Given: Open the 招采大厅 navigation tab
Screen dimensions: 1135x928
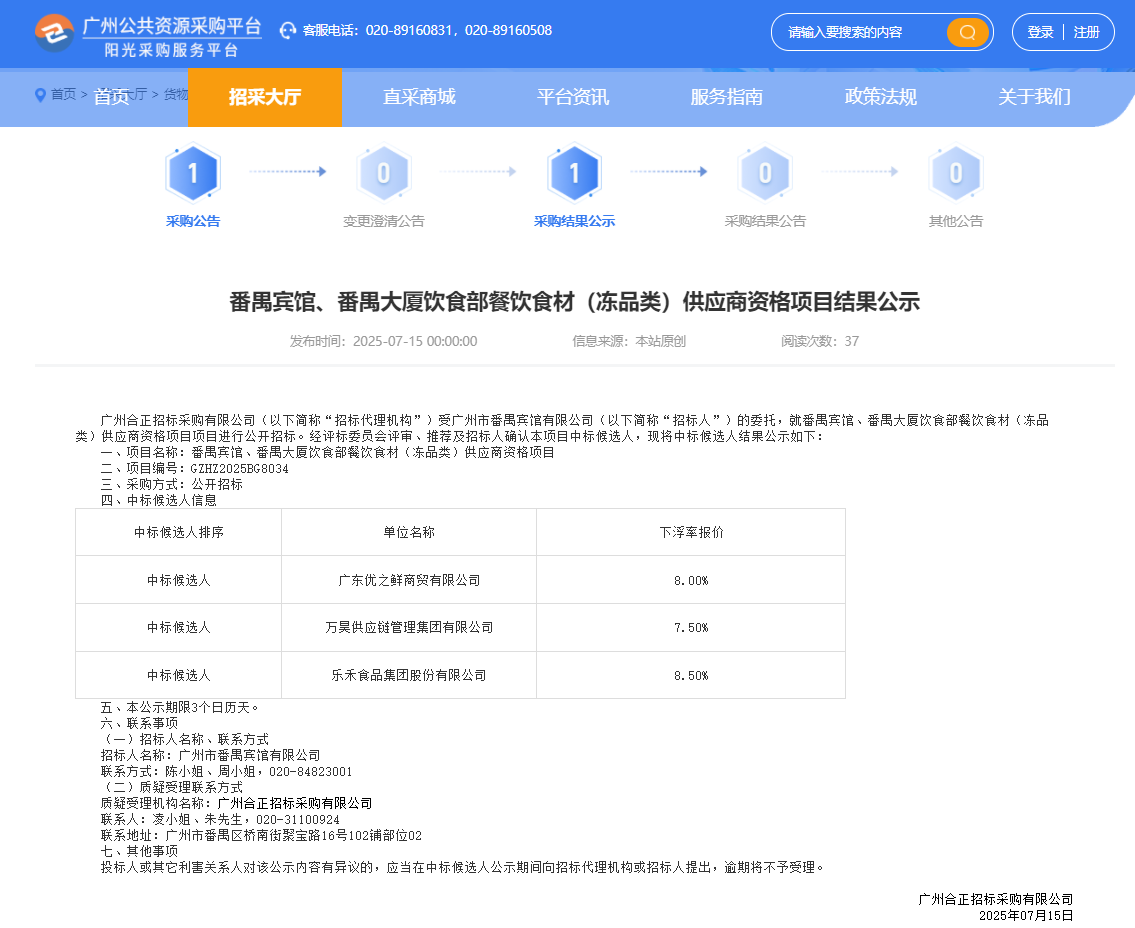Looking at the screenshot, I should [x=265, y=97].
